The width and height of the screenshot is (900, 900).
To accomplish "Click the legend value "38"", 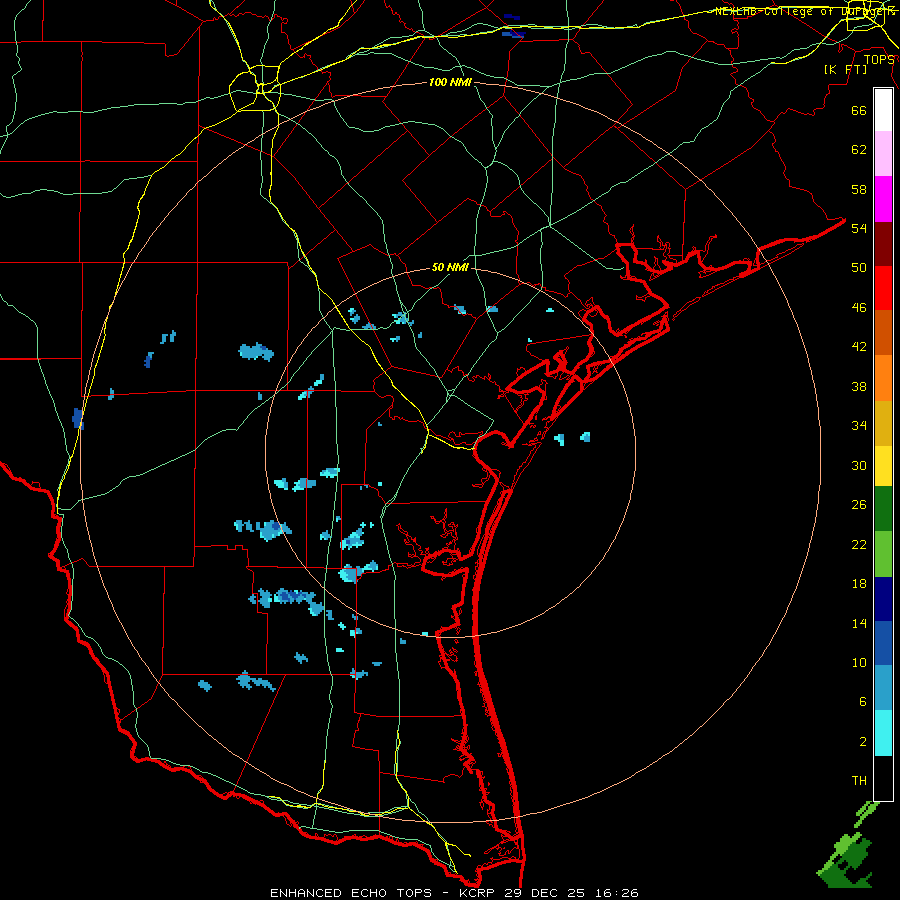I will point(859,386).
